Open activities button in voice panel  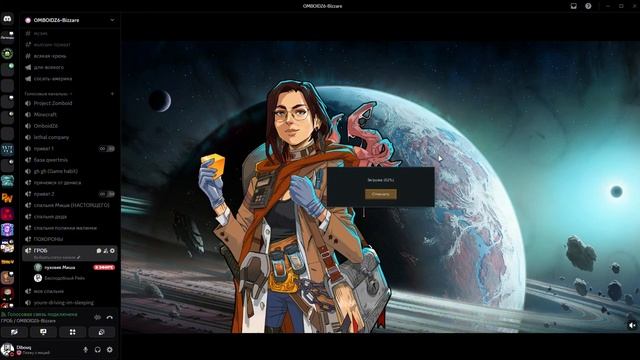tap(72, 332)
